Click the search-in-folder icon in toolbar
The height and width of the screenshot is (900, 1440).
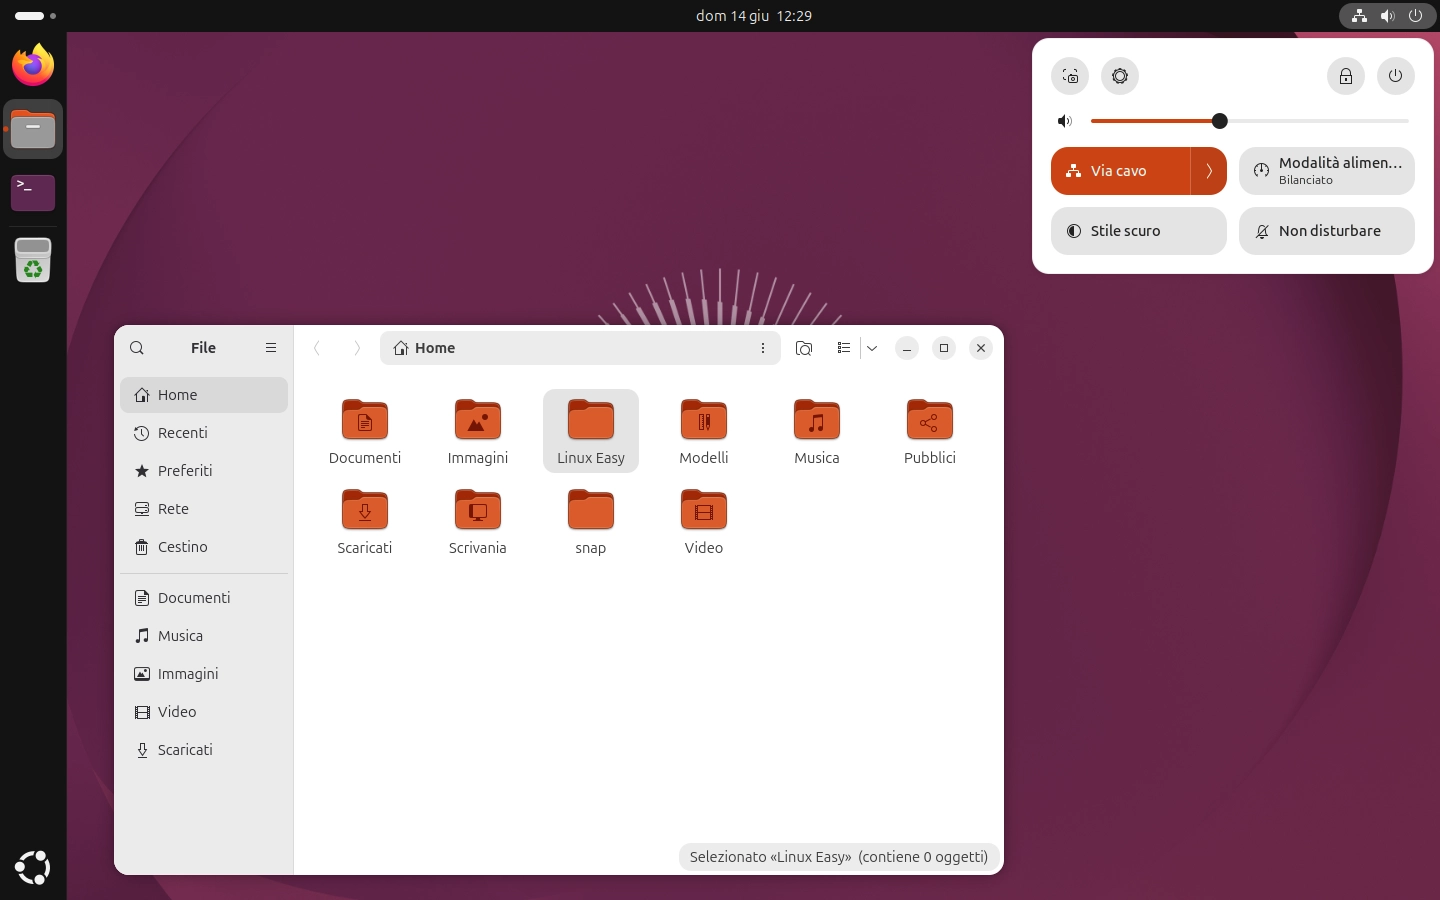coord(804,348)
